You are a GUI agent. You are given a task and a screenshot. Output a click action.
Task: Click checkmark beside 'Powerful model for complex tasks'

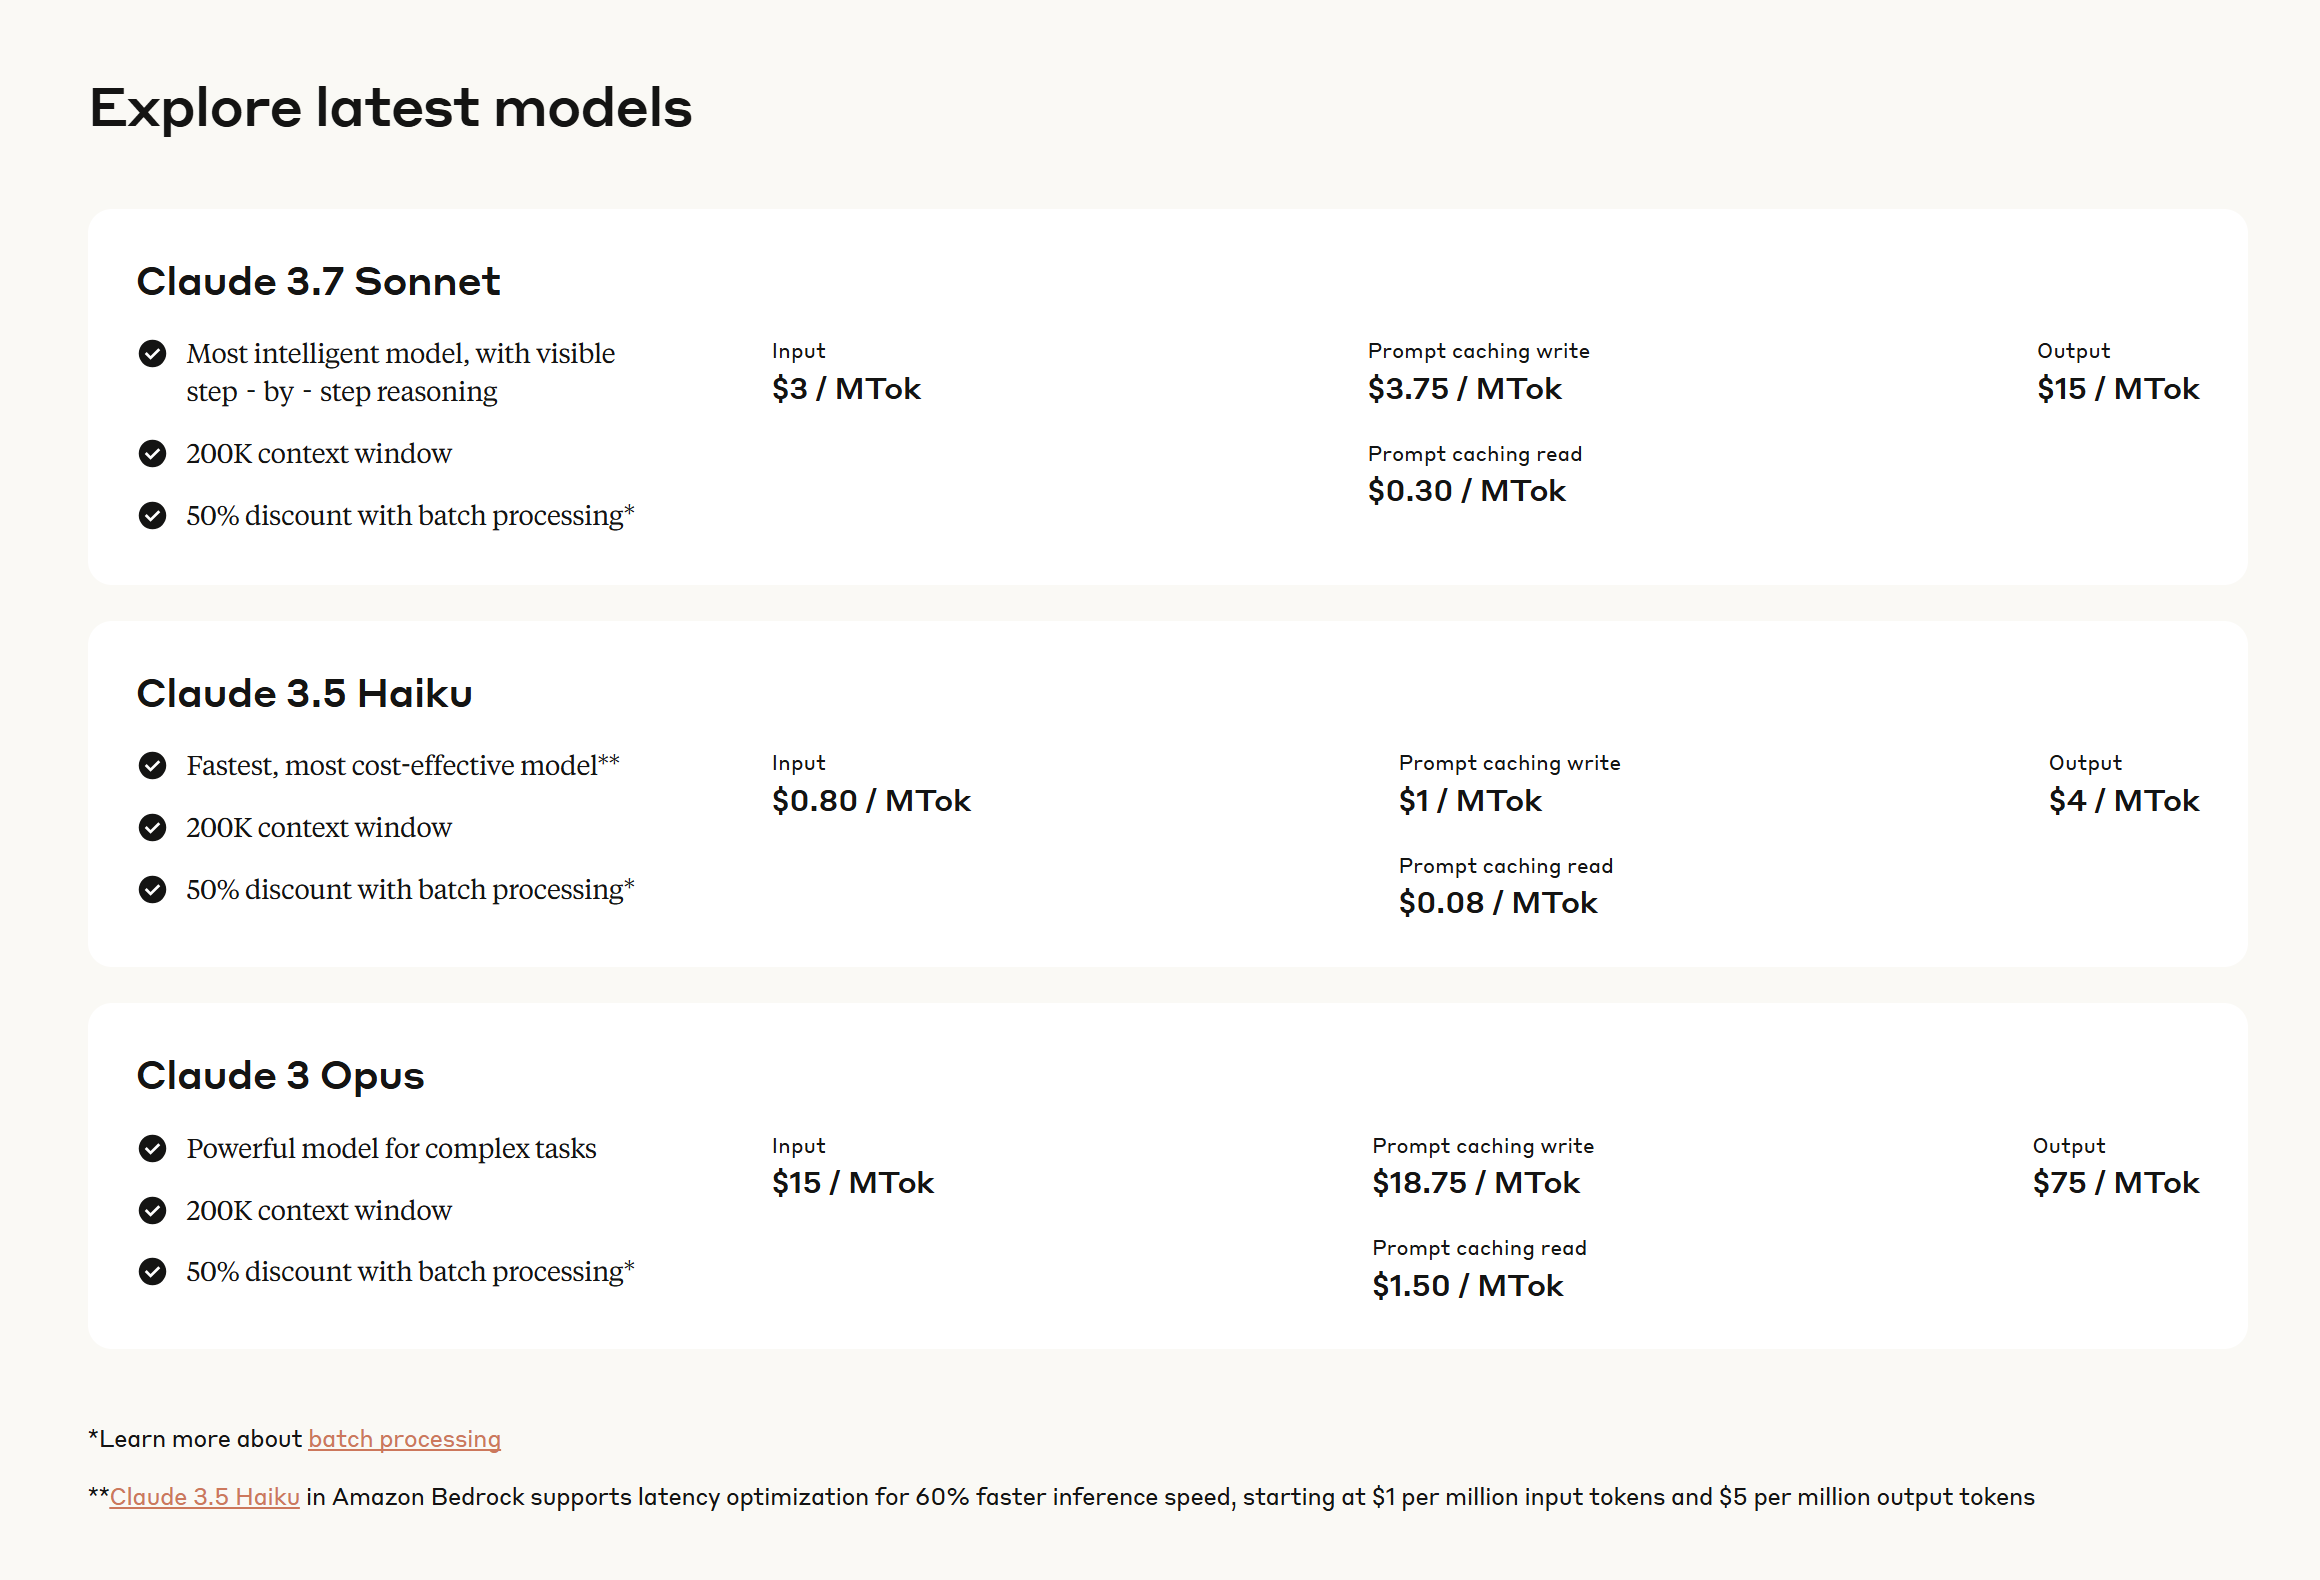(x=152, y=1149)
